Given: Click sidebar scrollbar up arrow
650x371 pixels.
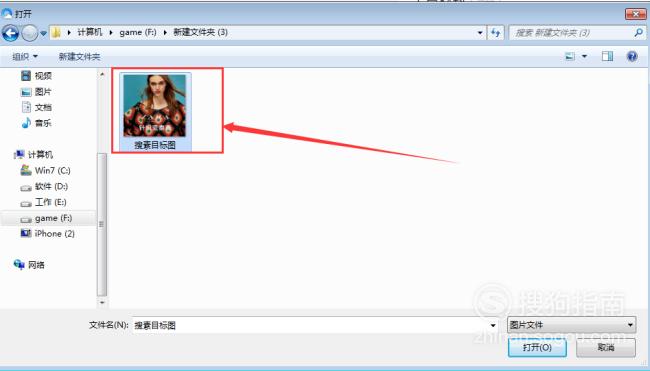Looking at the screenshot, I should (102, 74).
